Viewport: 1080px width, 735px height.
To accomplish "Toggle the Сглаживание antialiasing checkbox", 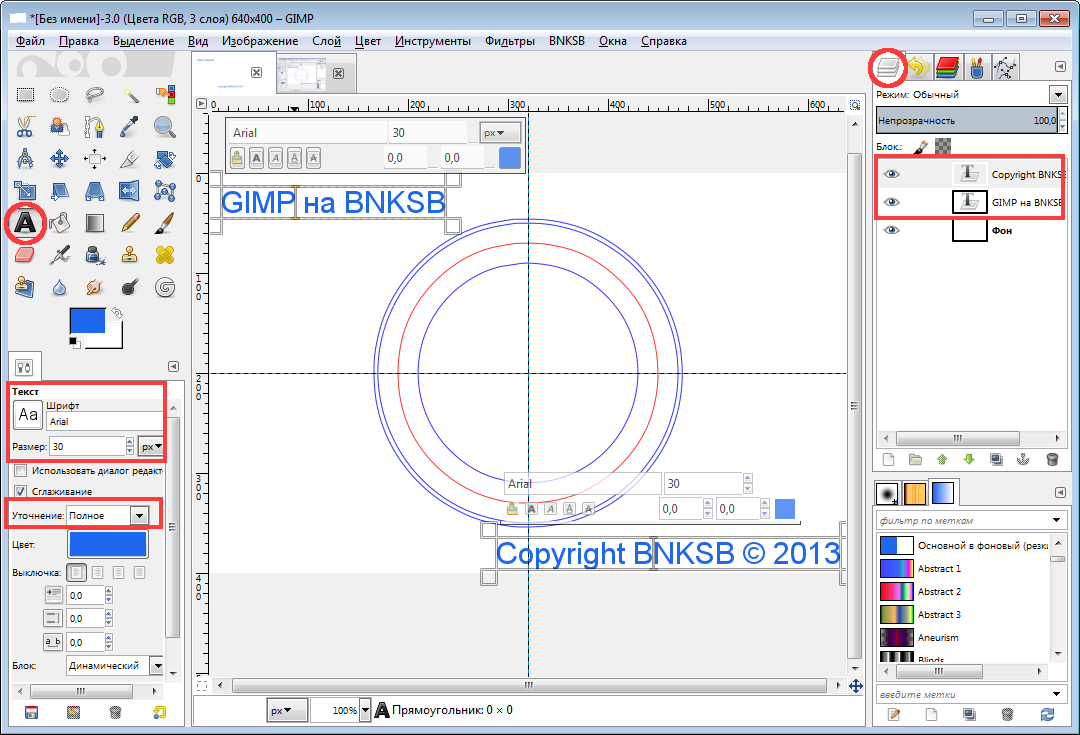I will tap(21, 491).
